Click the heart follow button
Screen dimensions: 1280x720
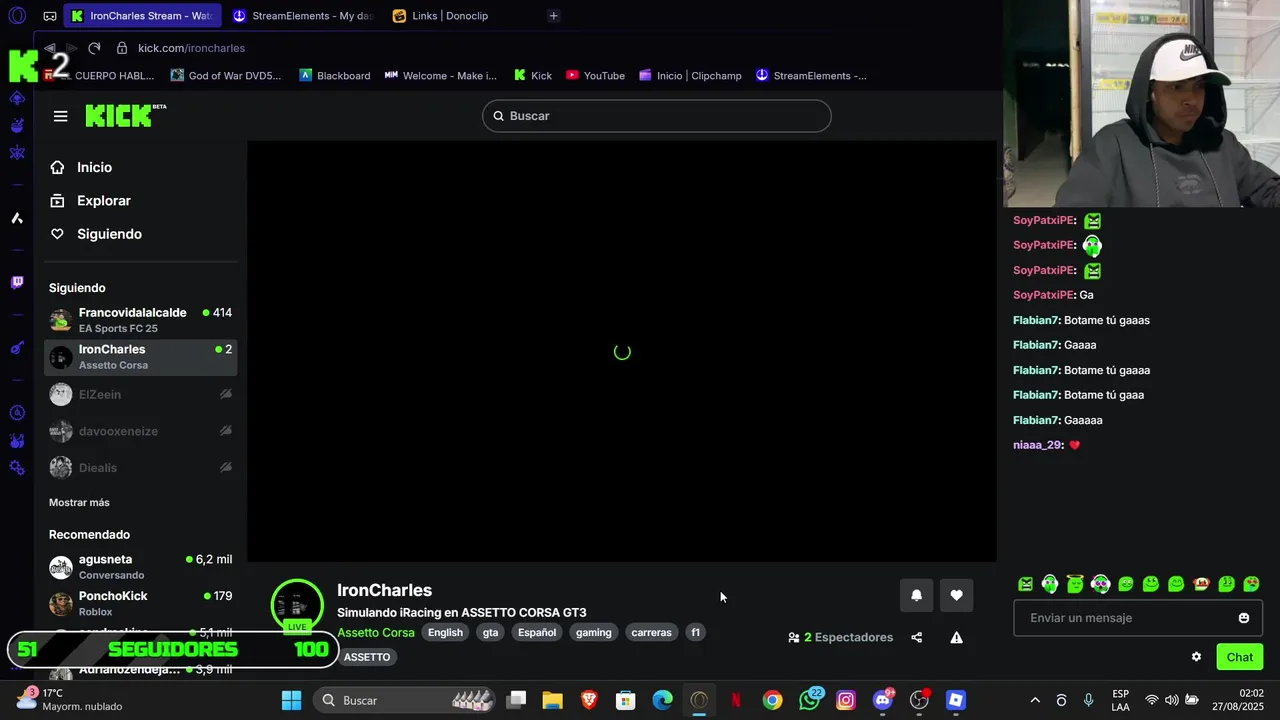[x=956, y=595]
